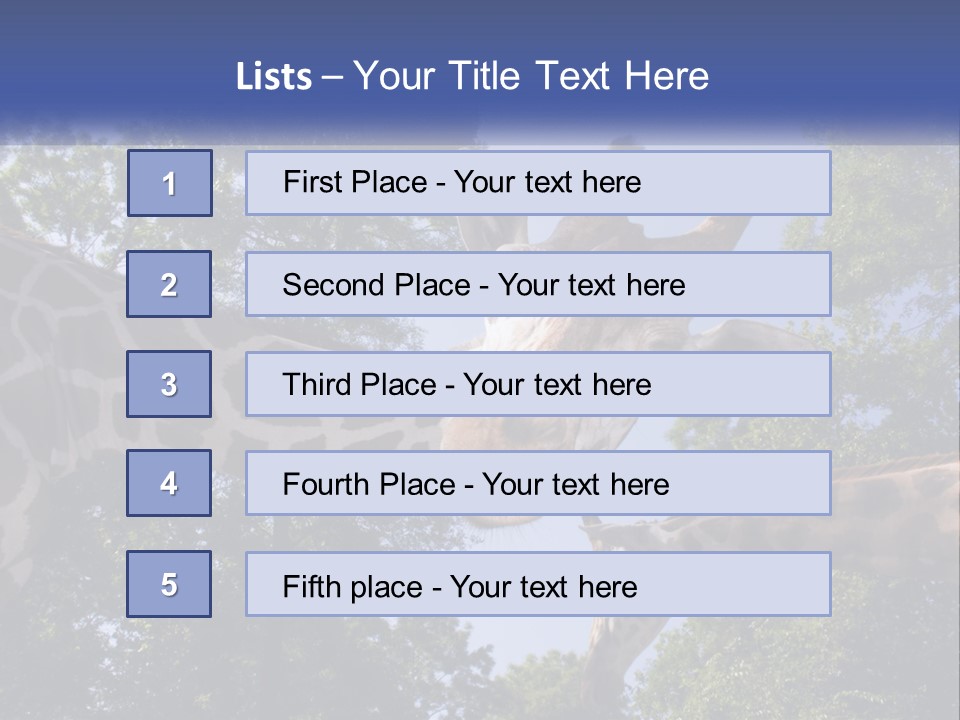Click the Second Place text bar
Image resolution: width=960 pixels, height=720 pixels.
pyautogui.click(x=538, y=284)
